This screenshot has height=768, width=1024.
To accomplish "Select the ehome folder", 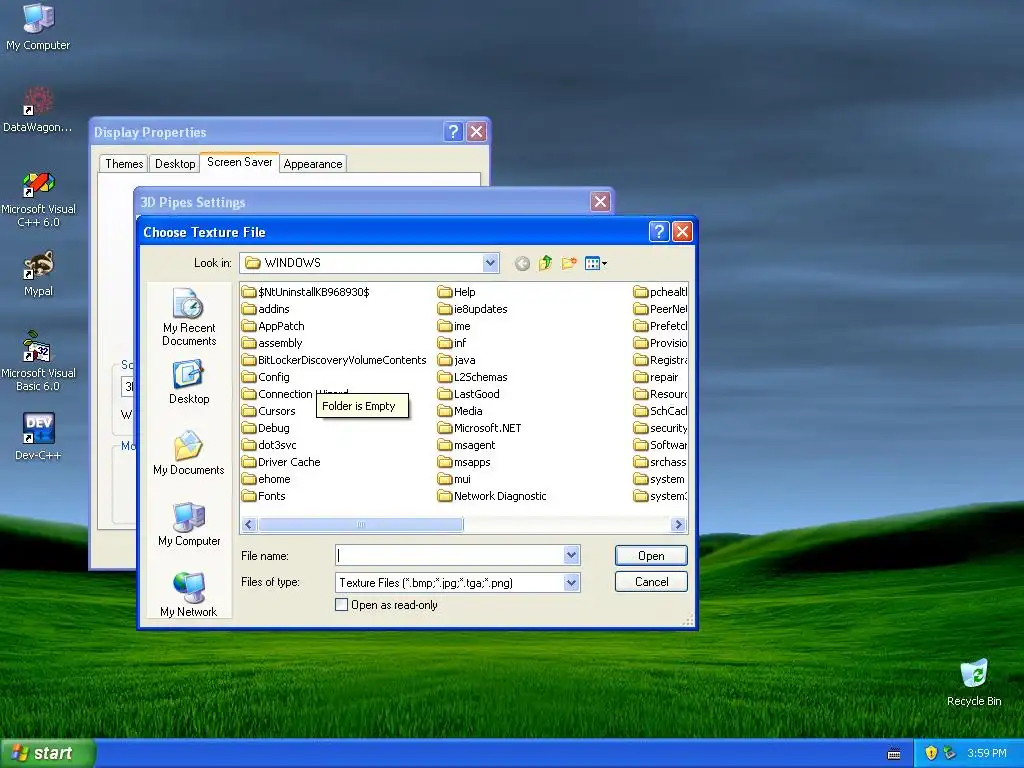I will tap(266, 479).
